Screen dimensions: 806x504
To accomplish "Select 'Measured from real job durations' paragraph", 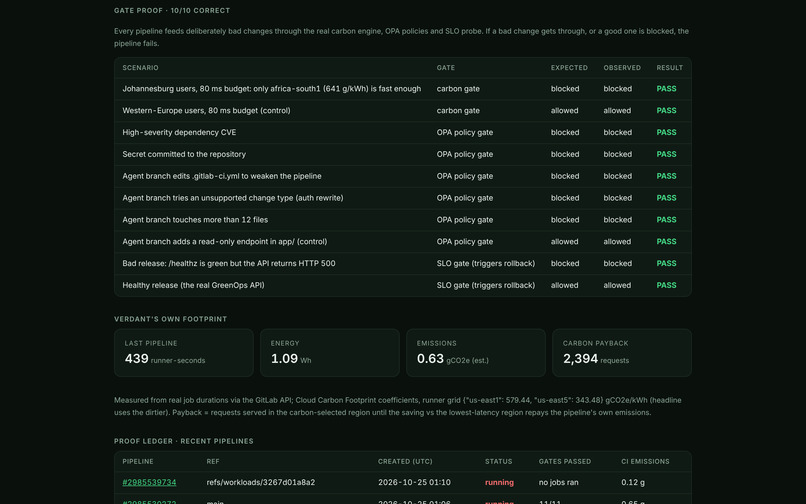I will [398, 406].
